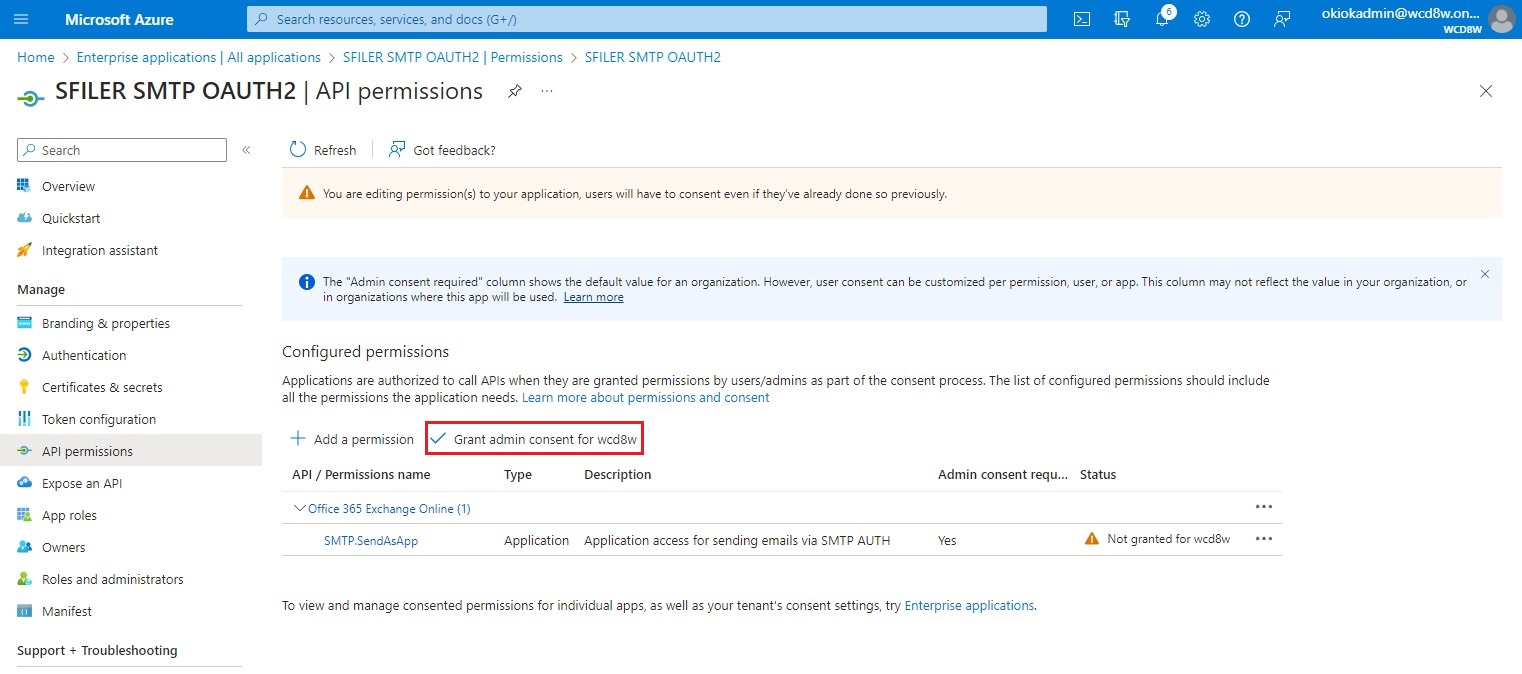
Task: Click the last SFILER SMTP OAUTH2 breadcrumb
Action: [x=653, y=57]
